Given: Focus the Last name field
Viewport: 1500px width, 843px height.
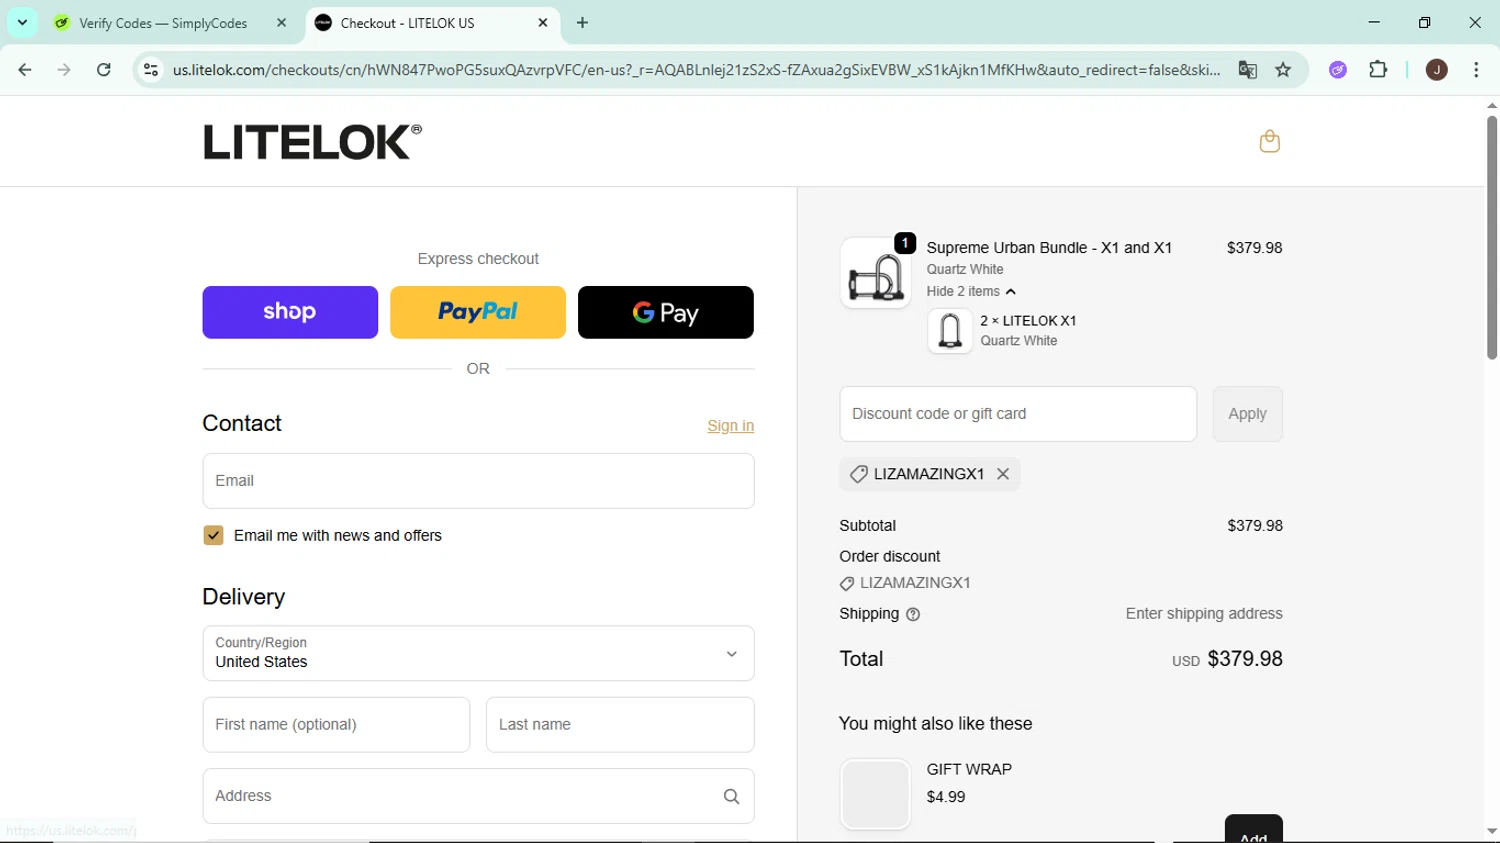Looking at the screenshot, I should (620, 725).
